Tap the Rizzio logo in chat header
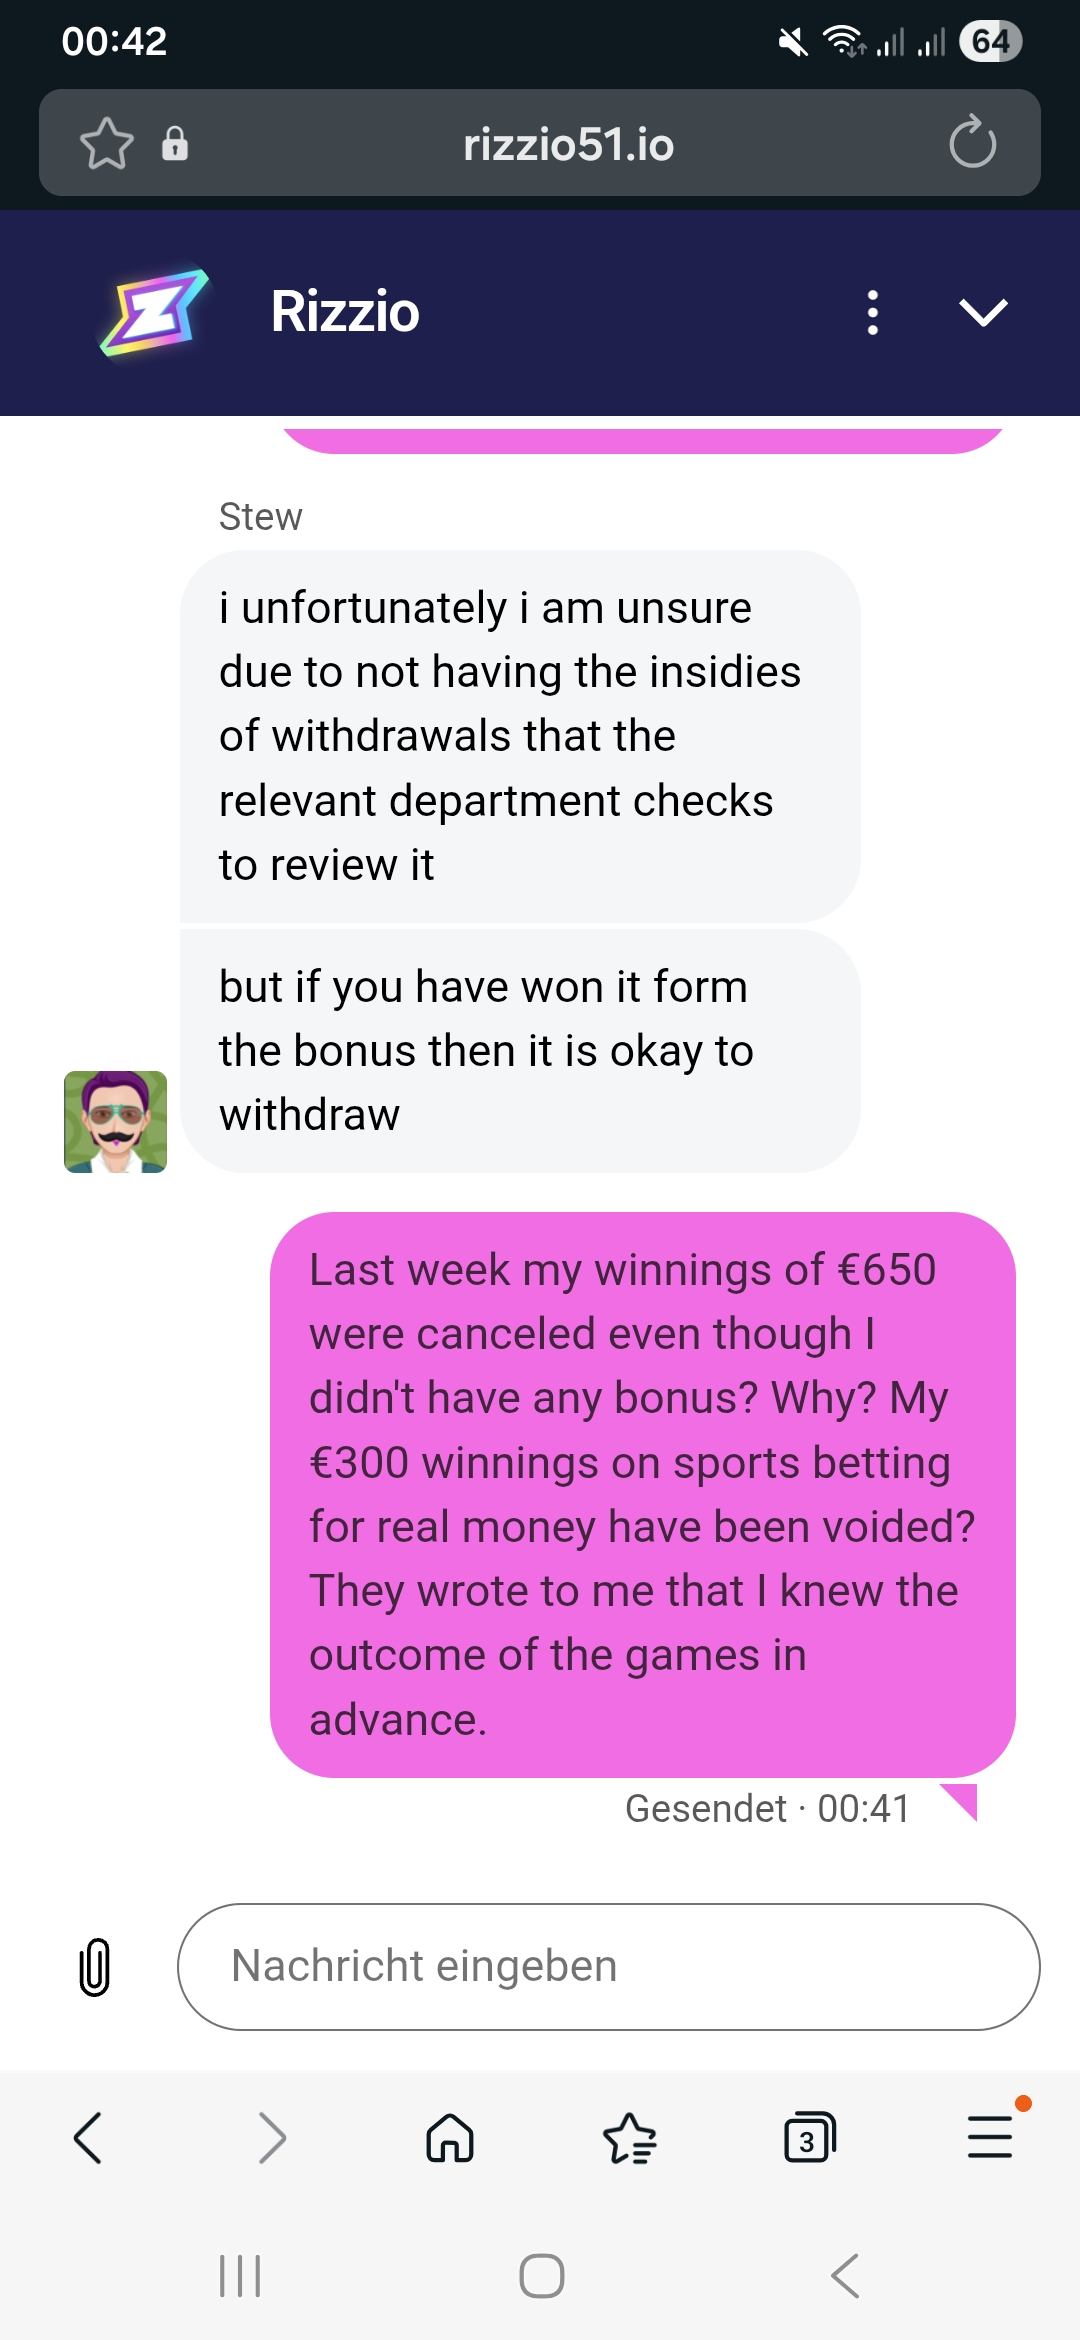1080x2340 pixels. (x=154, y=312)
